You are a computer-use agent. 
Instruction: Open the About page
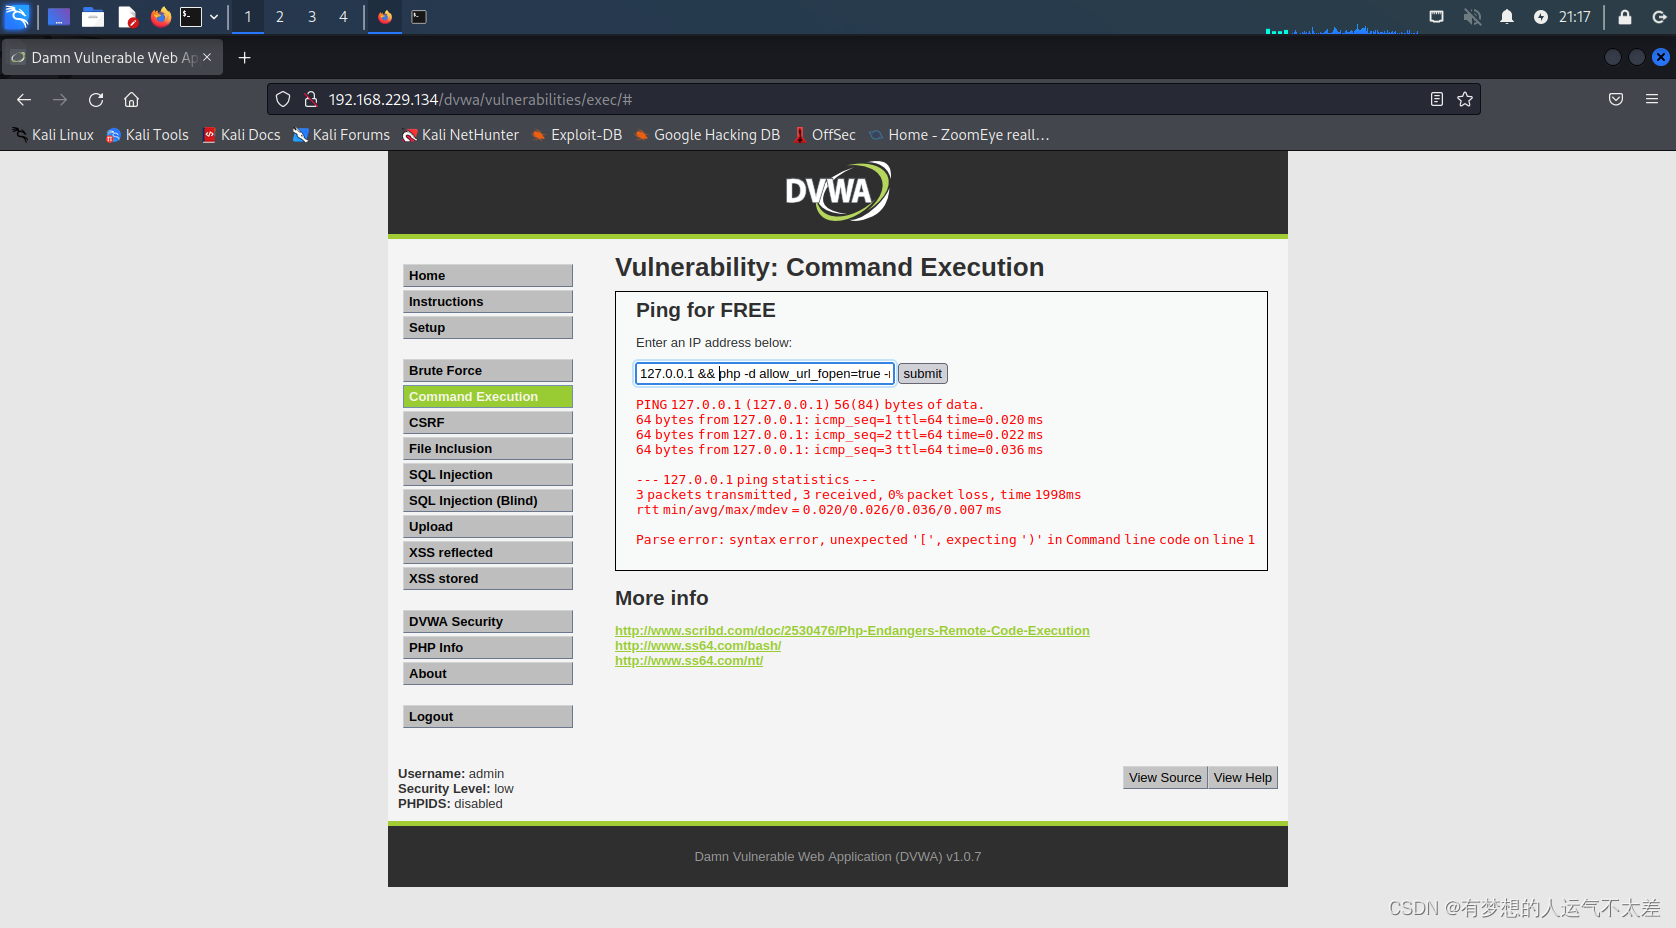[488, 674]
